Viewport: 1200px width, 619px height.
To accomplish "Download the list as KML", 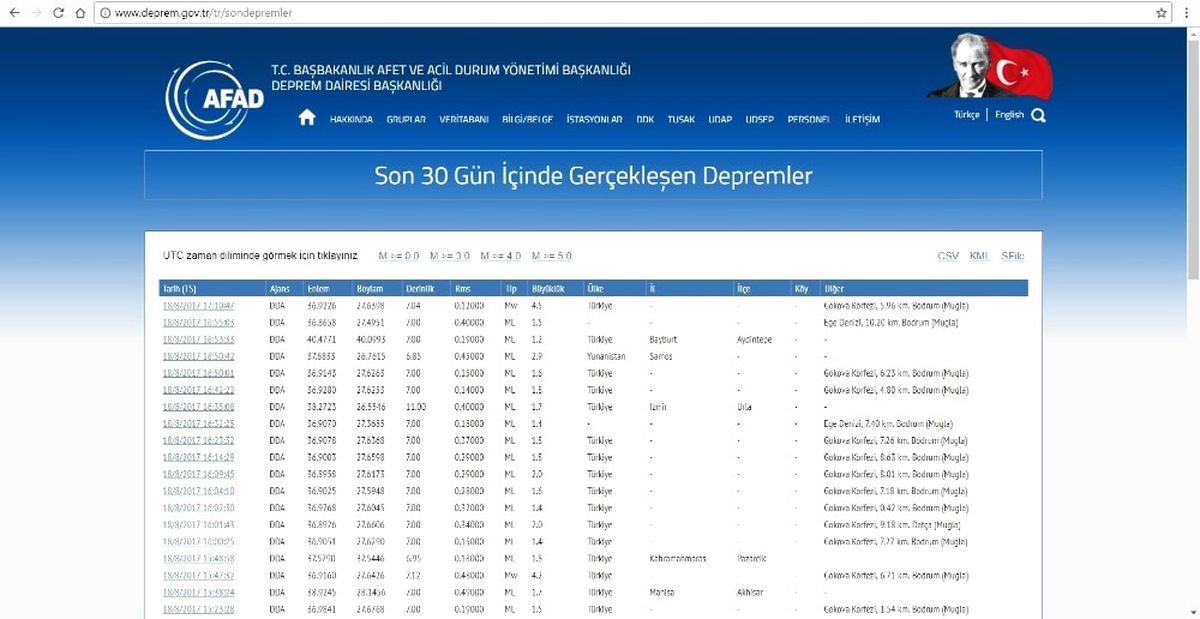I will 979,256.
